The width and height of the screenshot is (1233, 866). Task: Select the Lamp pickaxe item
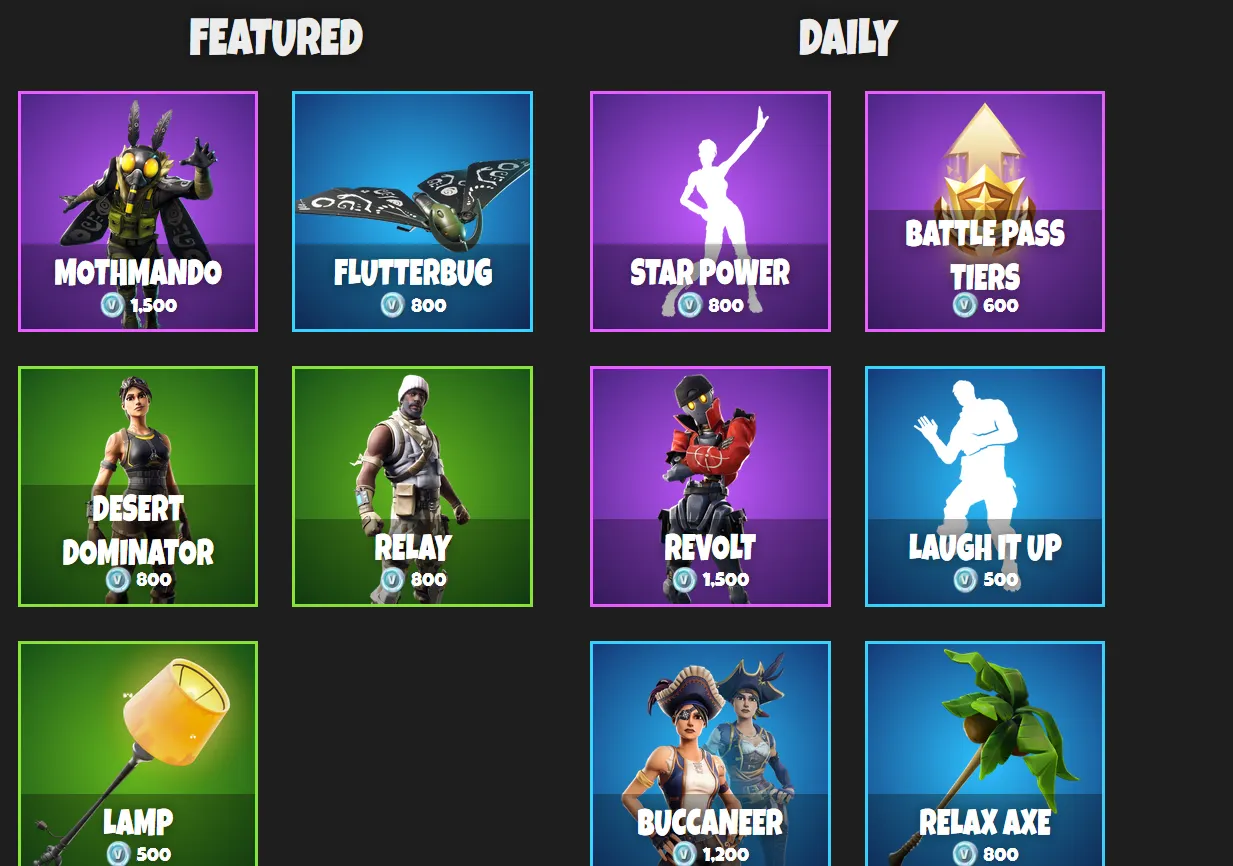click(x=138, y=754)
